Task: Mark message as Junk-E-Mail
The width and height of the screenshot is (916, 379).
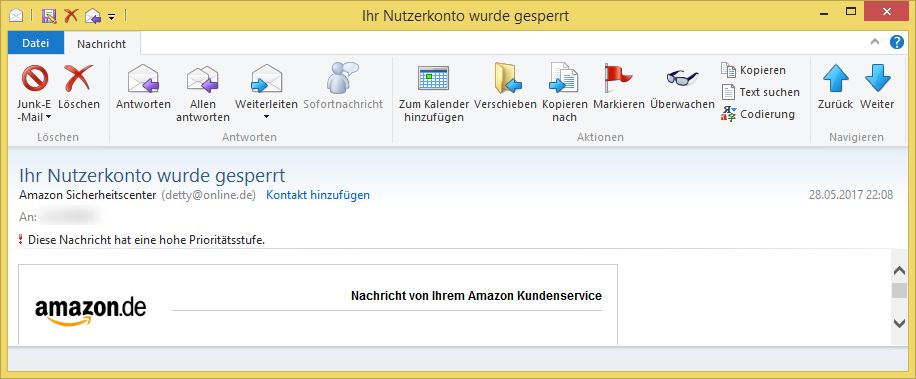Action: pyautogui.click(x=34, y=93)
